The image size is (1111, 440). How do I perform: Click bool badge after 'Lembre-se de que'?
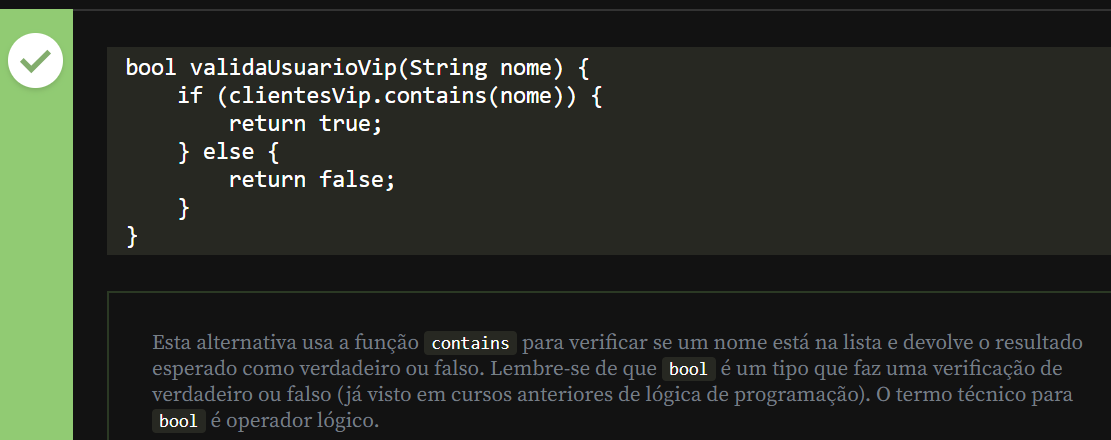click(x=688, y=369)
